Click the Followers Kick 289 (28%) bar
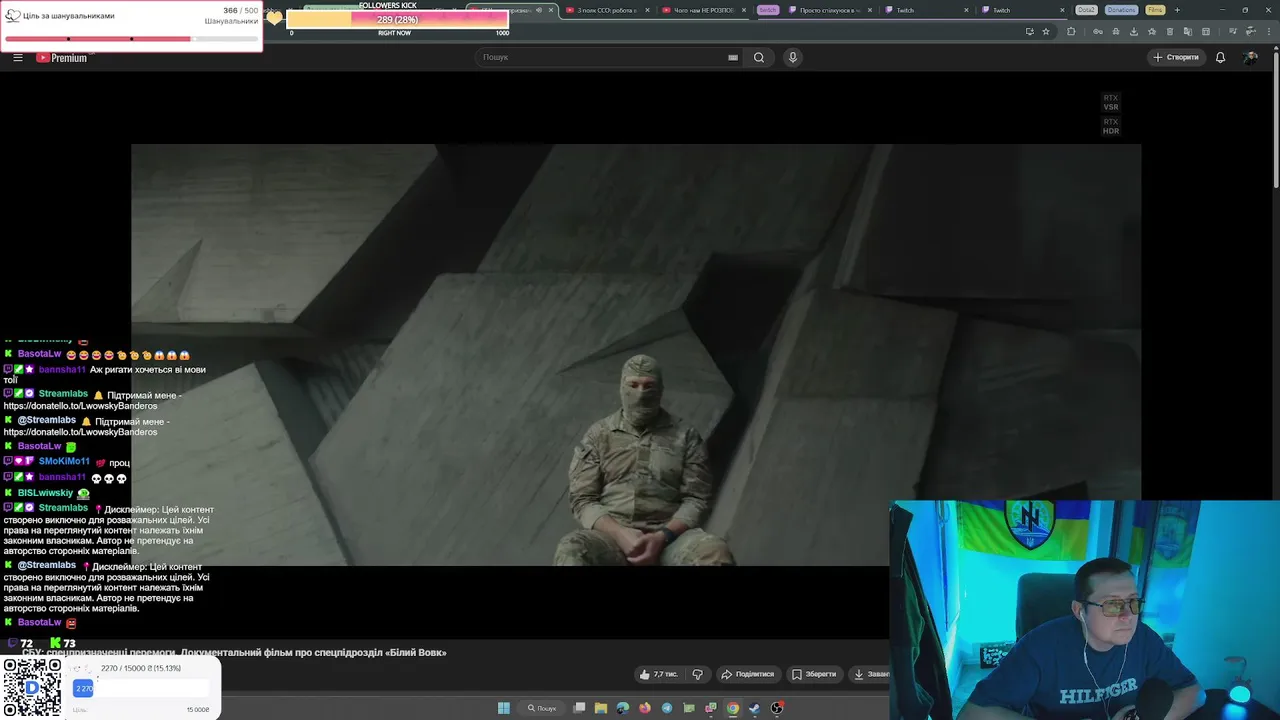The height and width of the screenshot is (720, 1280). point(397,20)
